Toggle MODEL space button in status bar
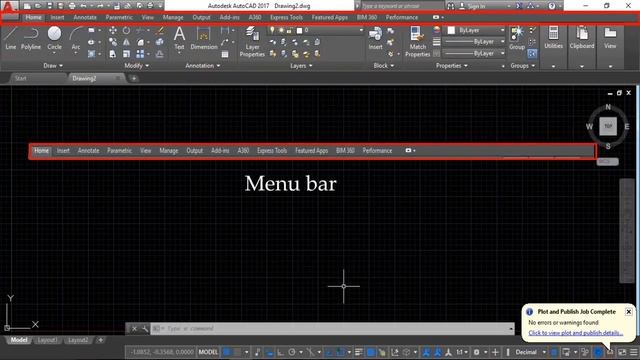The height and width of the screenshot is (360, 640). coord(208,352)
